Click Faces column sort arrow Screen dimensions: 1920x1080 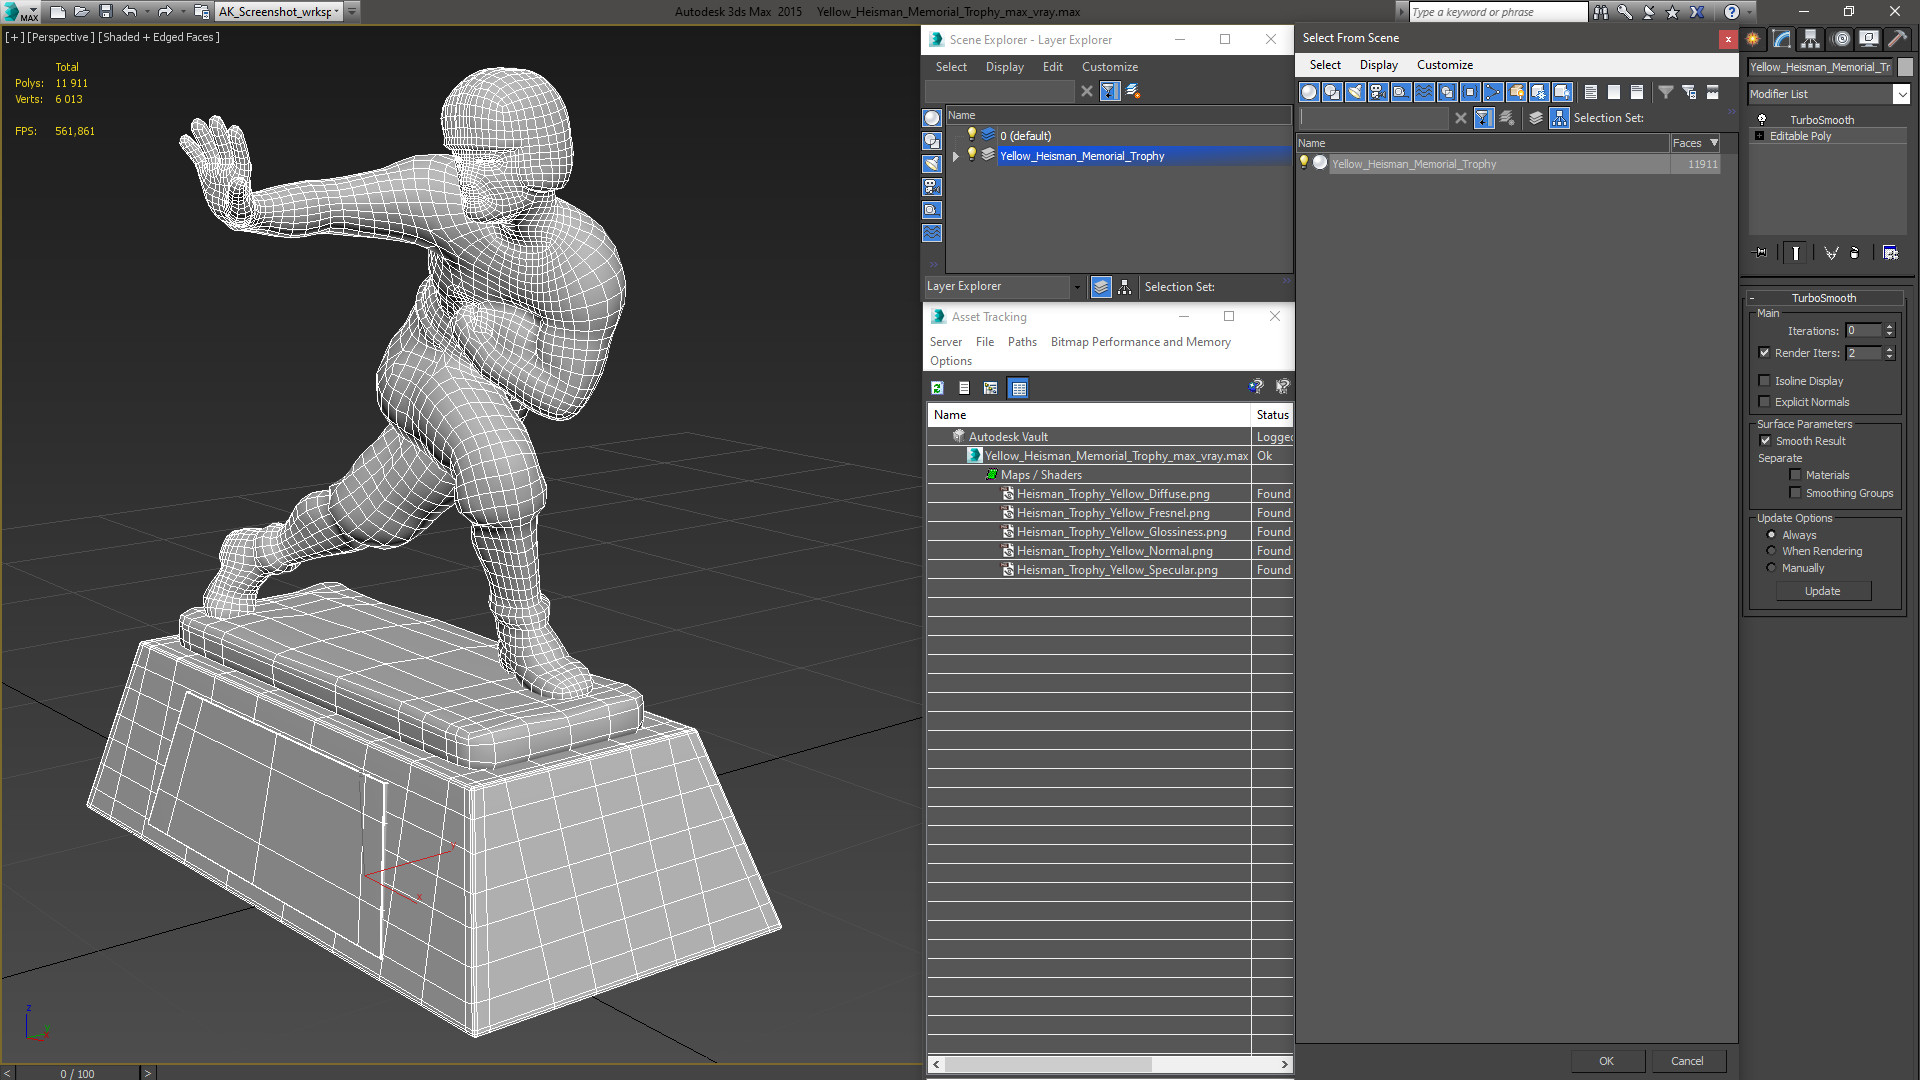coord(1714,143)
